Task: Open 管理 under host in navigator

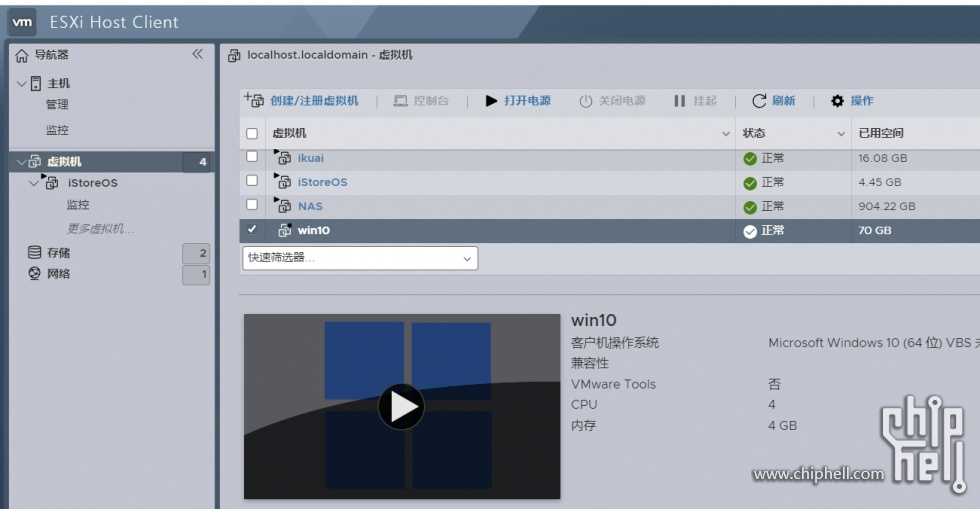Action: 57,104
